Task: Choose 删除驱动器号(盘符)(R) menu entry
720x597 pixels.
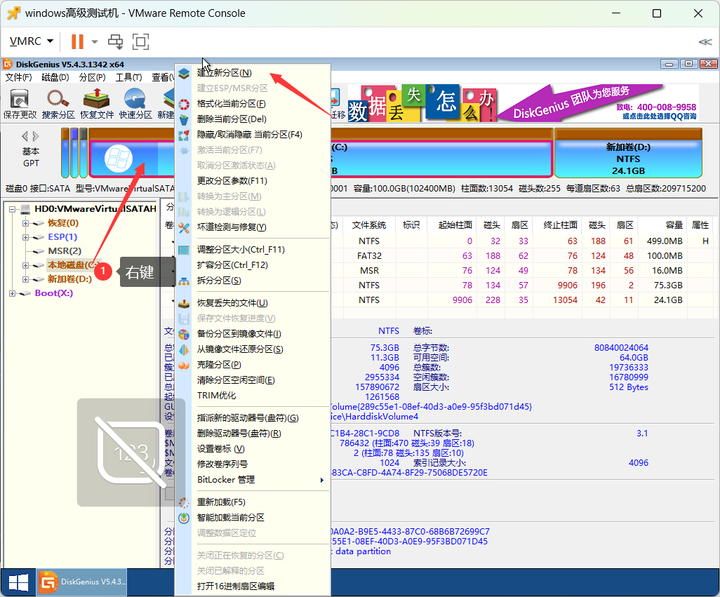Action: [253, 434]
